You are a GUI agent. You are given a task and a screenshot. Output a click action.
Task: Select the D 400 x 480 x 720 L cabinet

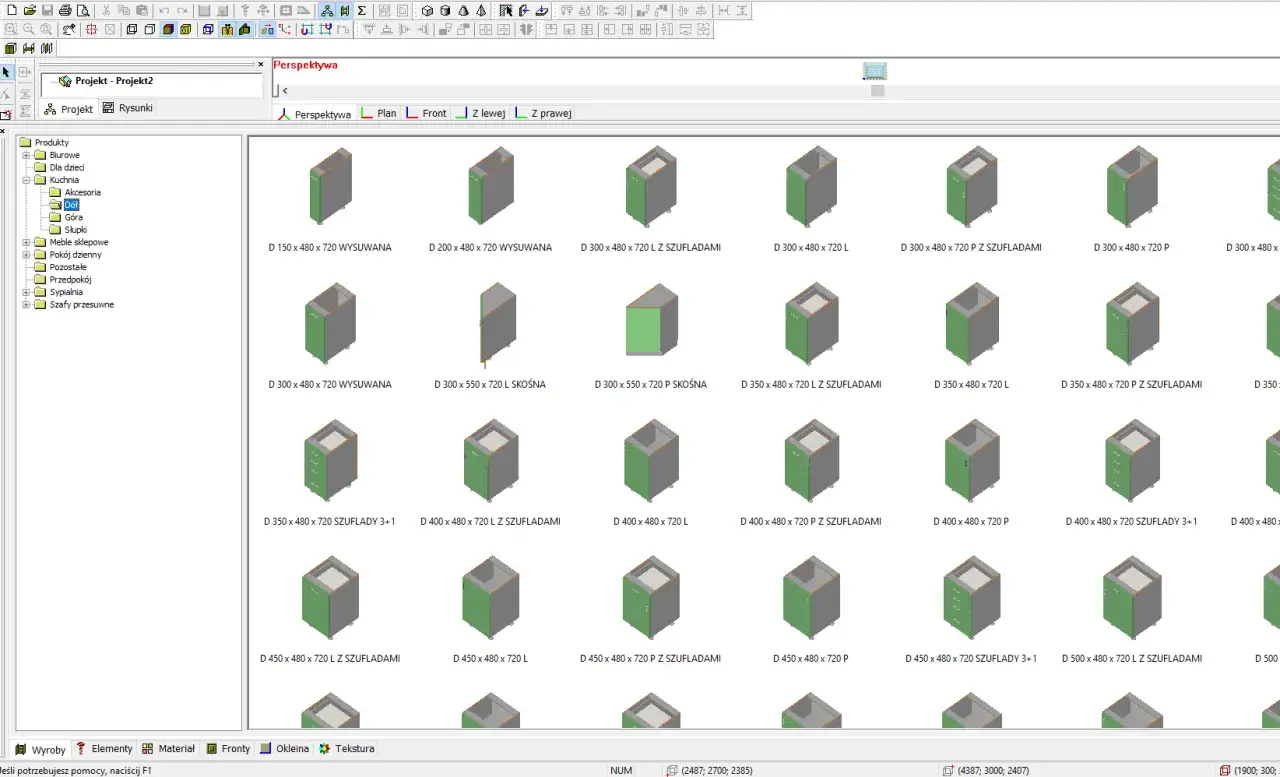(651, 472)
